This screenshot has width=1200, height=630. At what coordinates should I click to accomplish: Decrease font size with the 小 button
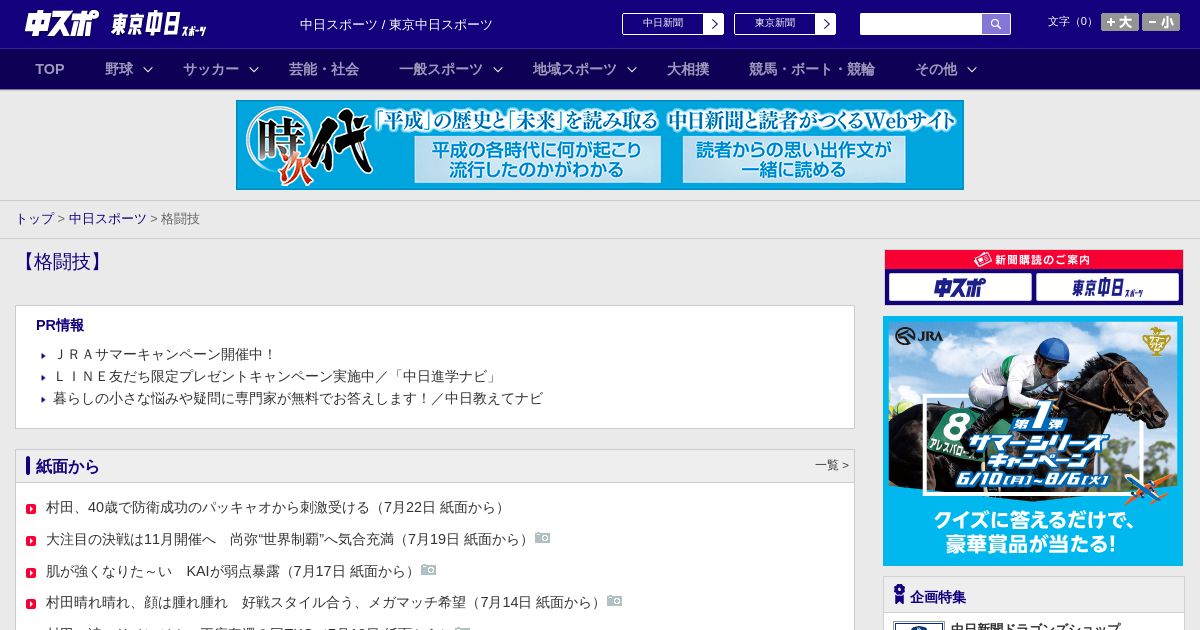[x=1161, y=22]
